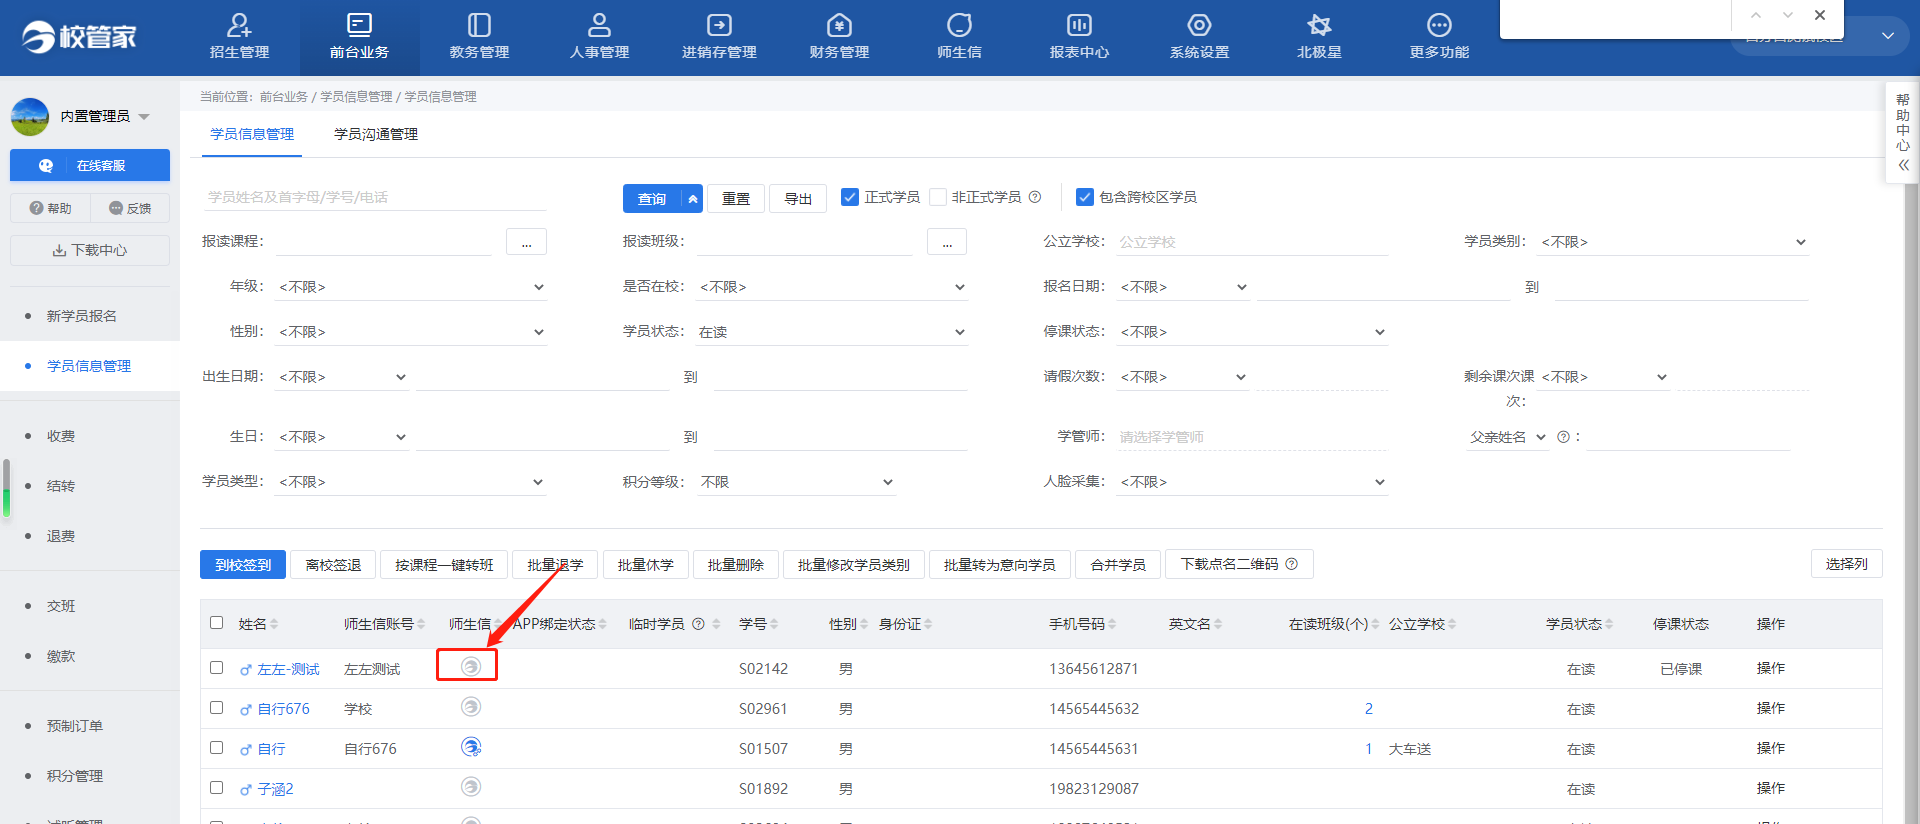Open 年级 dropdown
Viewport: 1920px width, 824px height.
(411, 287)
